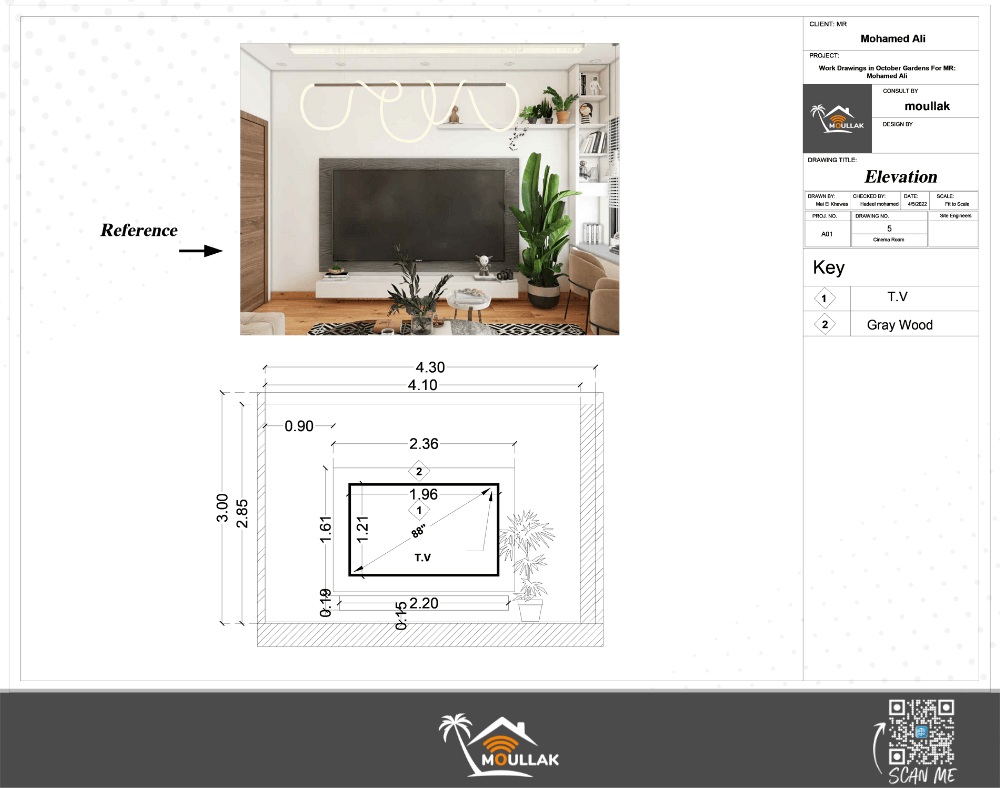This screenshot has width=1000, height=788.
Task: Click the QR code in the footer
Action: click(921, 732)
